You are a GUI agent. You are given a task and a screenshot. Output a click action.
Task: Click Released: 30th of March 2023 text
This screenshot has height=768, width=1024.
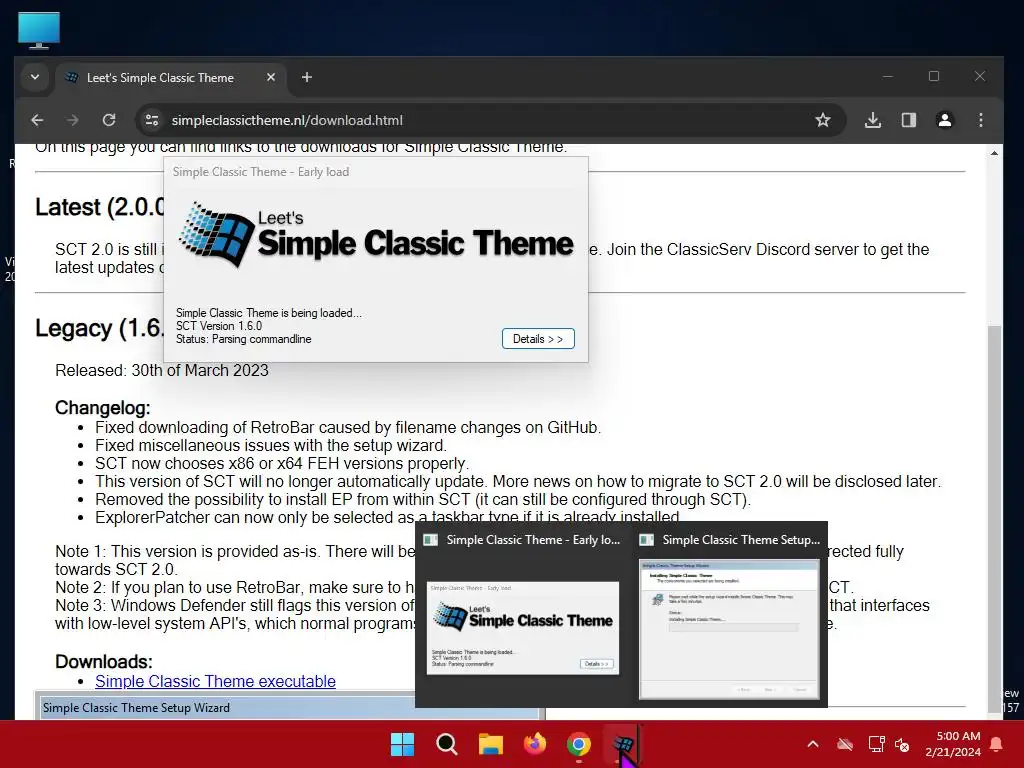(x=162, y=370)
